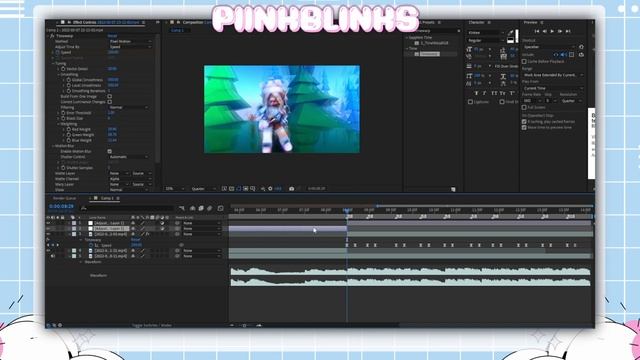Collapse the Tuning section in Effect Controls

53,64
